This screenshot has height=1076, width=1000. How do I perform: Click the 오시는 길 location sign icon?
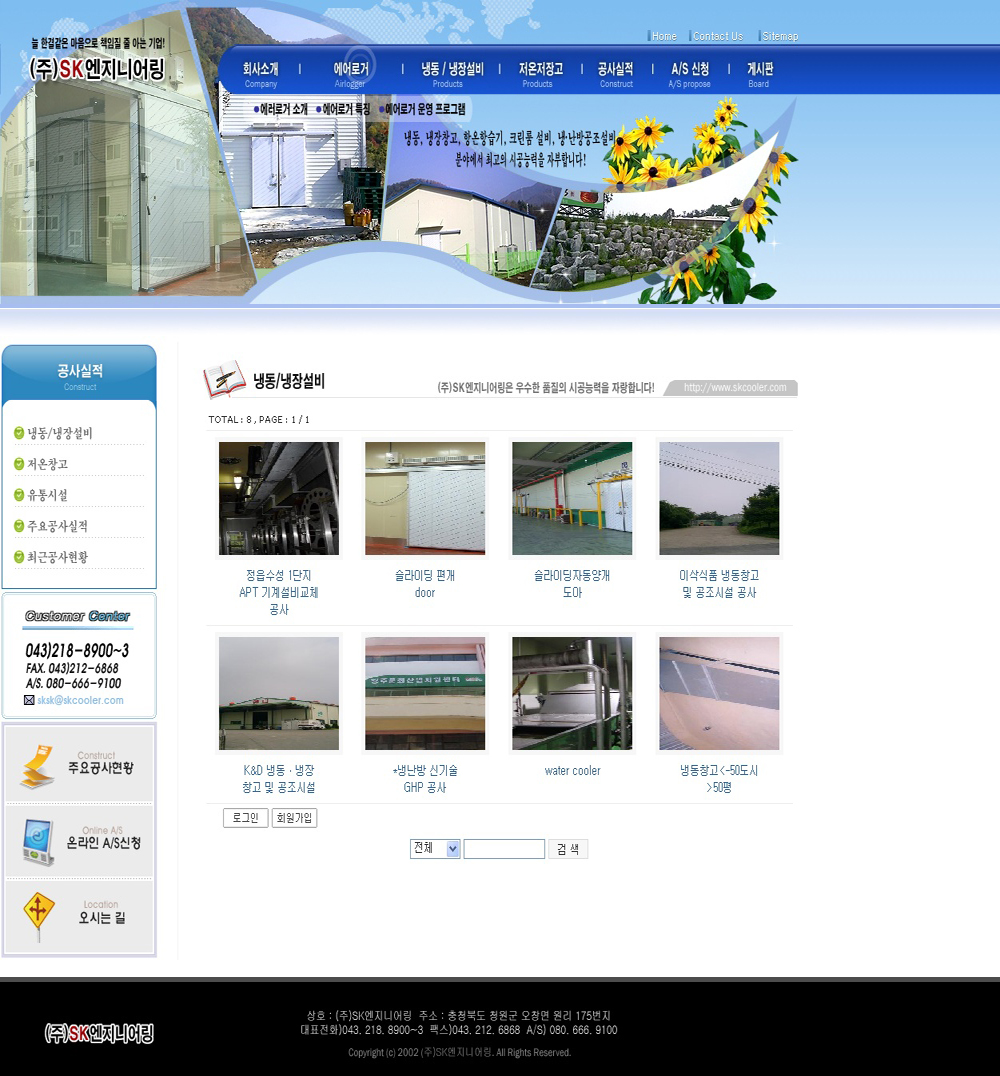click(x=39, y=914)
